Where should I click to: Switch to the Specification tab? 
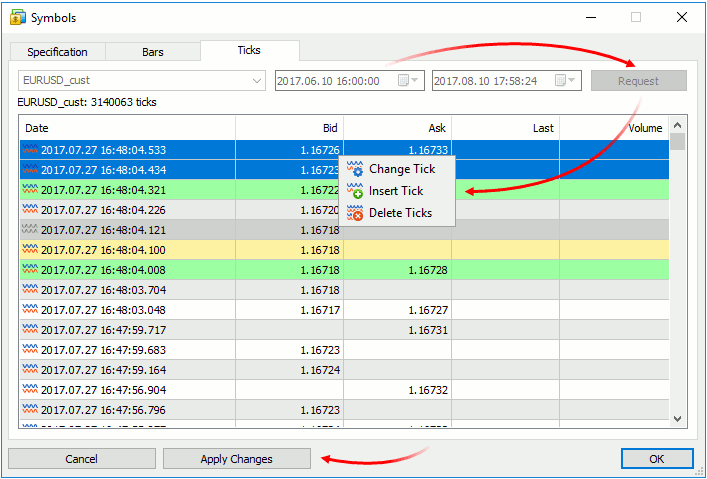pyautogui.click(x=57, y=52)
